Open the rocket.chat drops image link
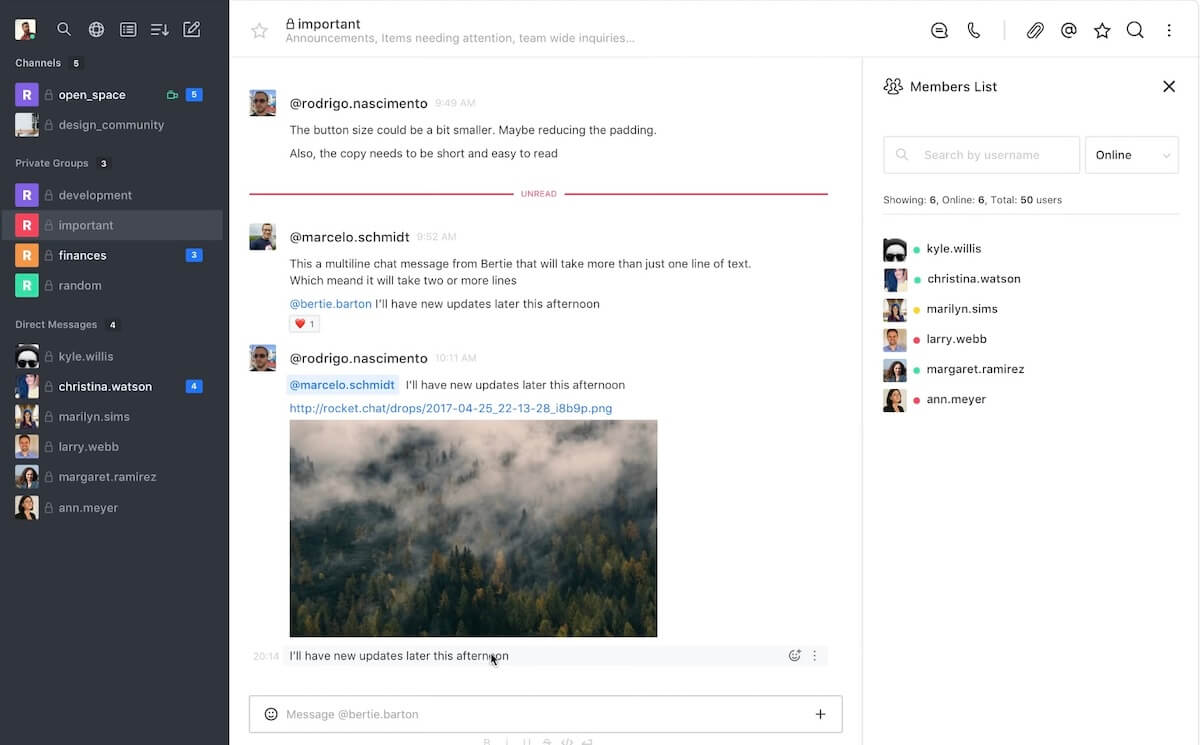1200x745 pixels. pyautogui.click(x=450, y=408)
